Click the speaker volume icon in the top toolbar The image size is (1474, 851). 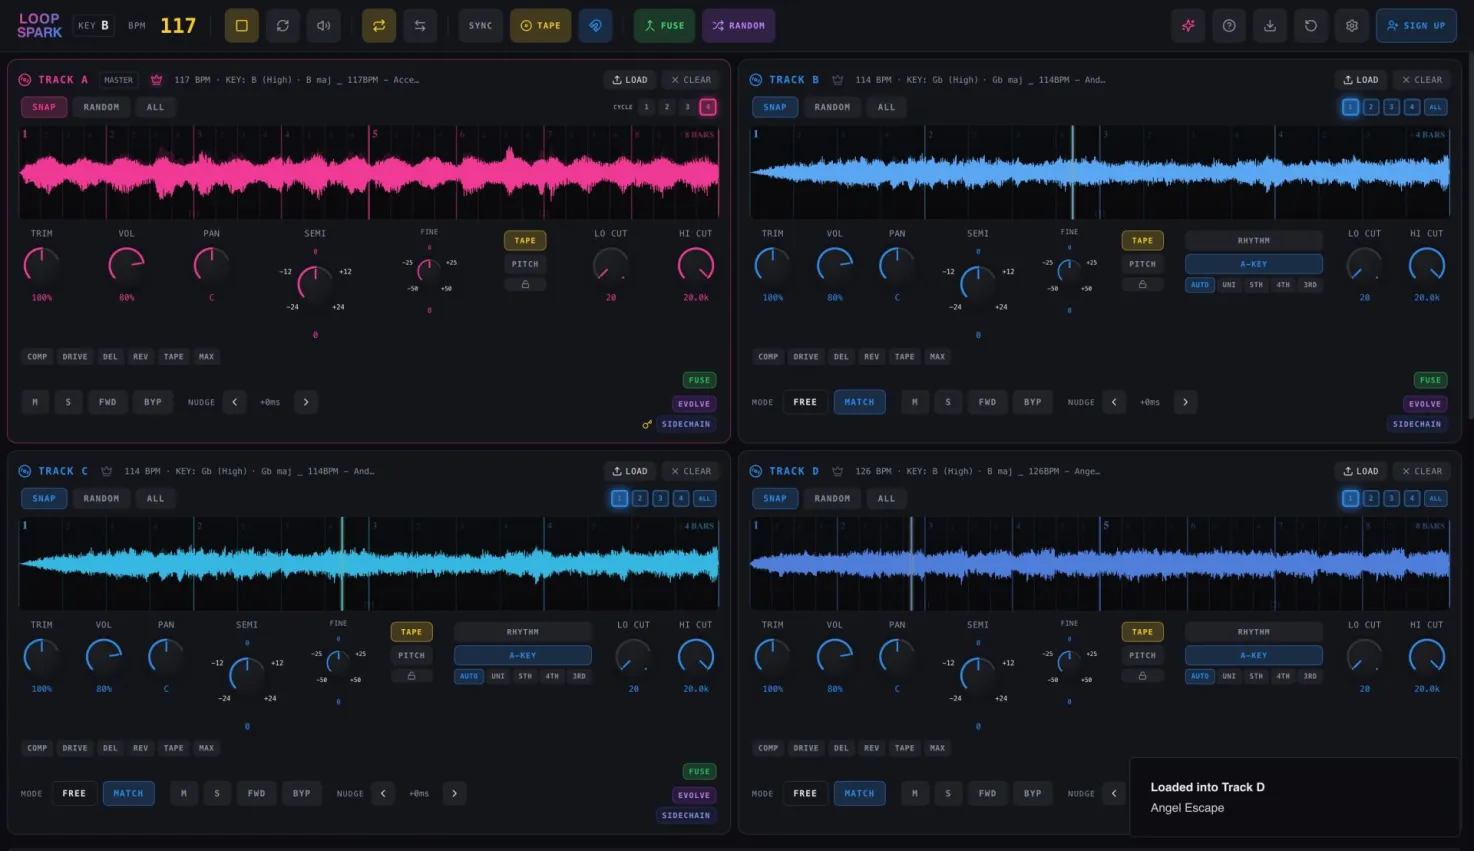(323, 26)
